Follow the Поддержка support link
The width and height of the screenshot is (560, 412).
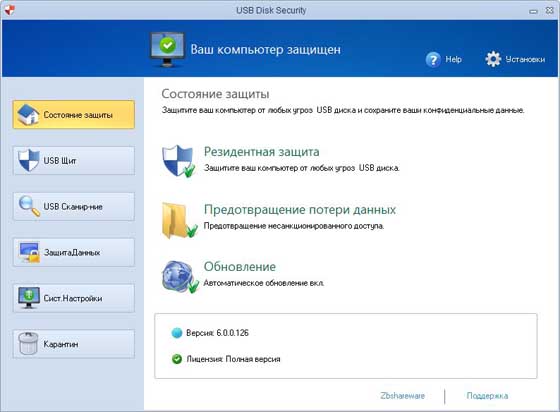point(487,396)
